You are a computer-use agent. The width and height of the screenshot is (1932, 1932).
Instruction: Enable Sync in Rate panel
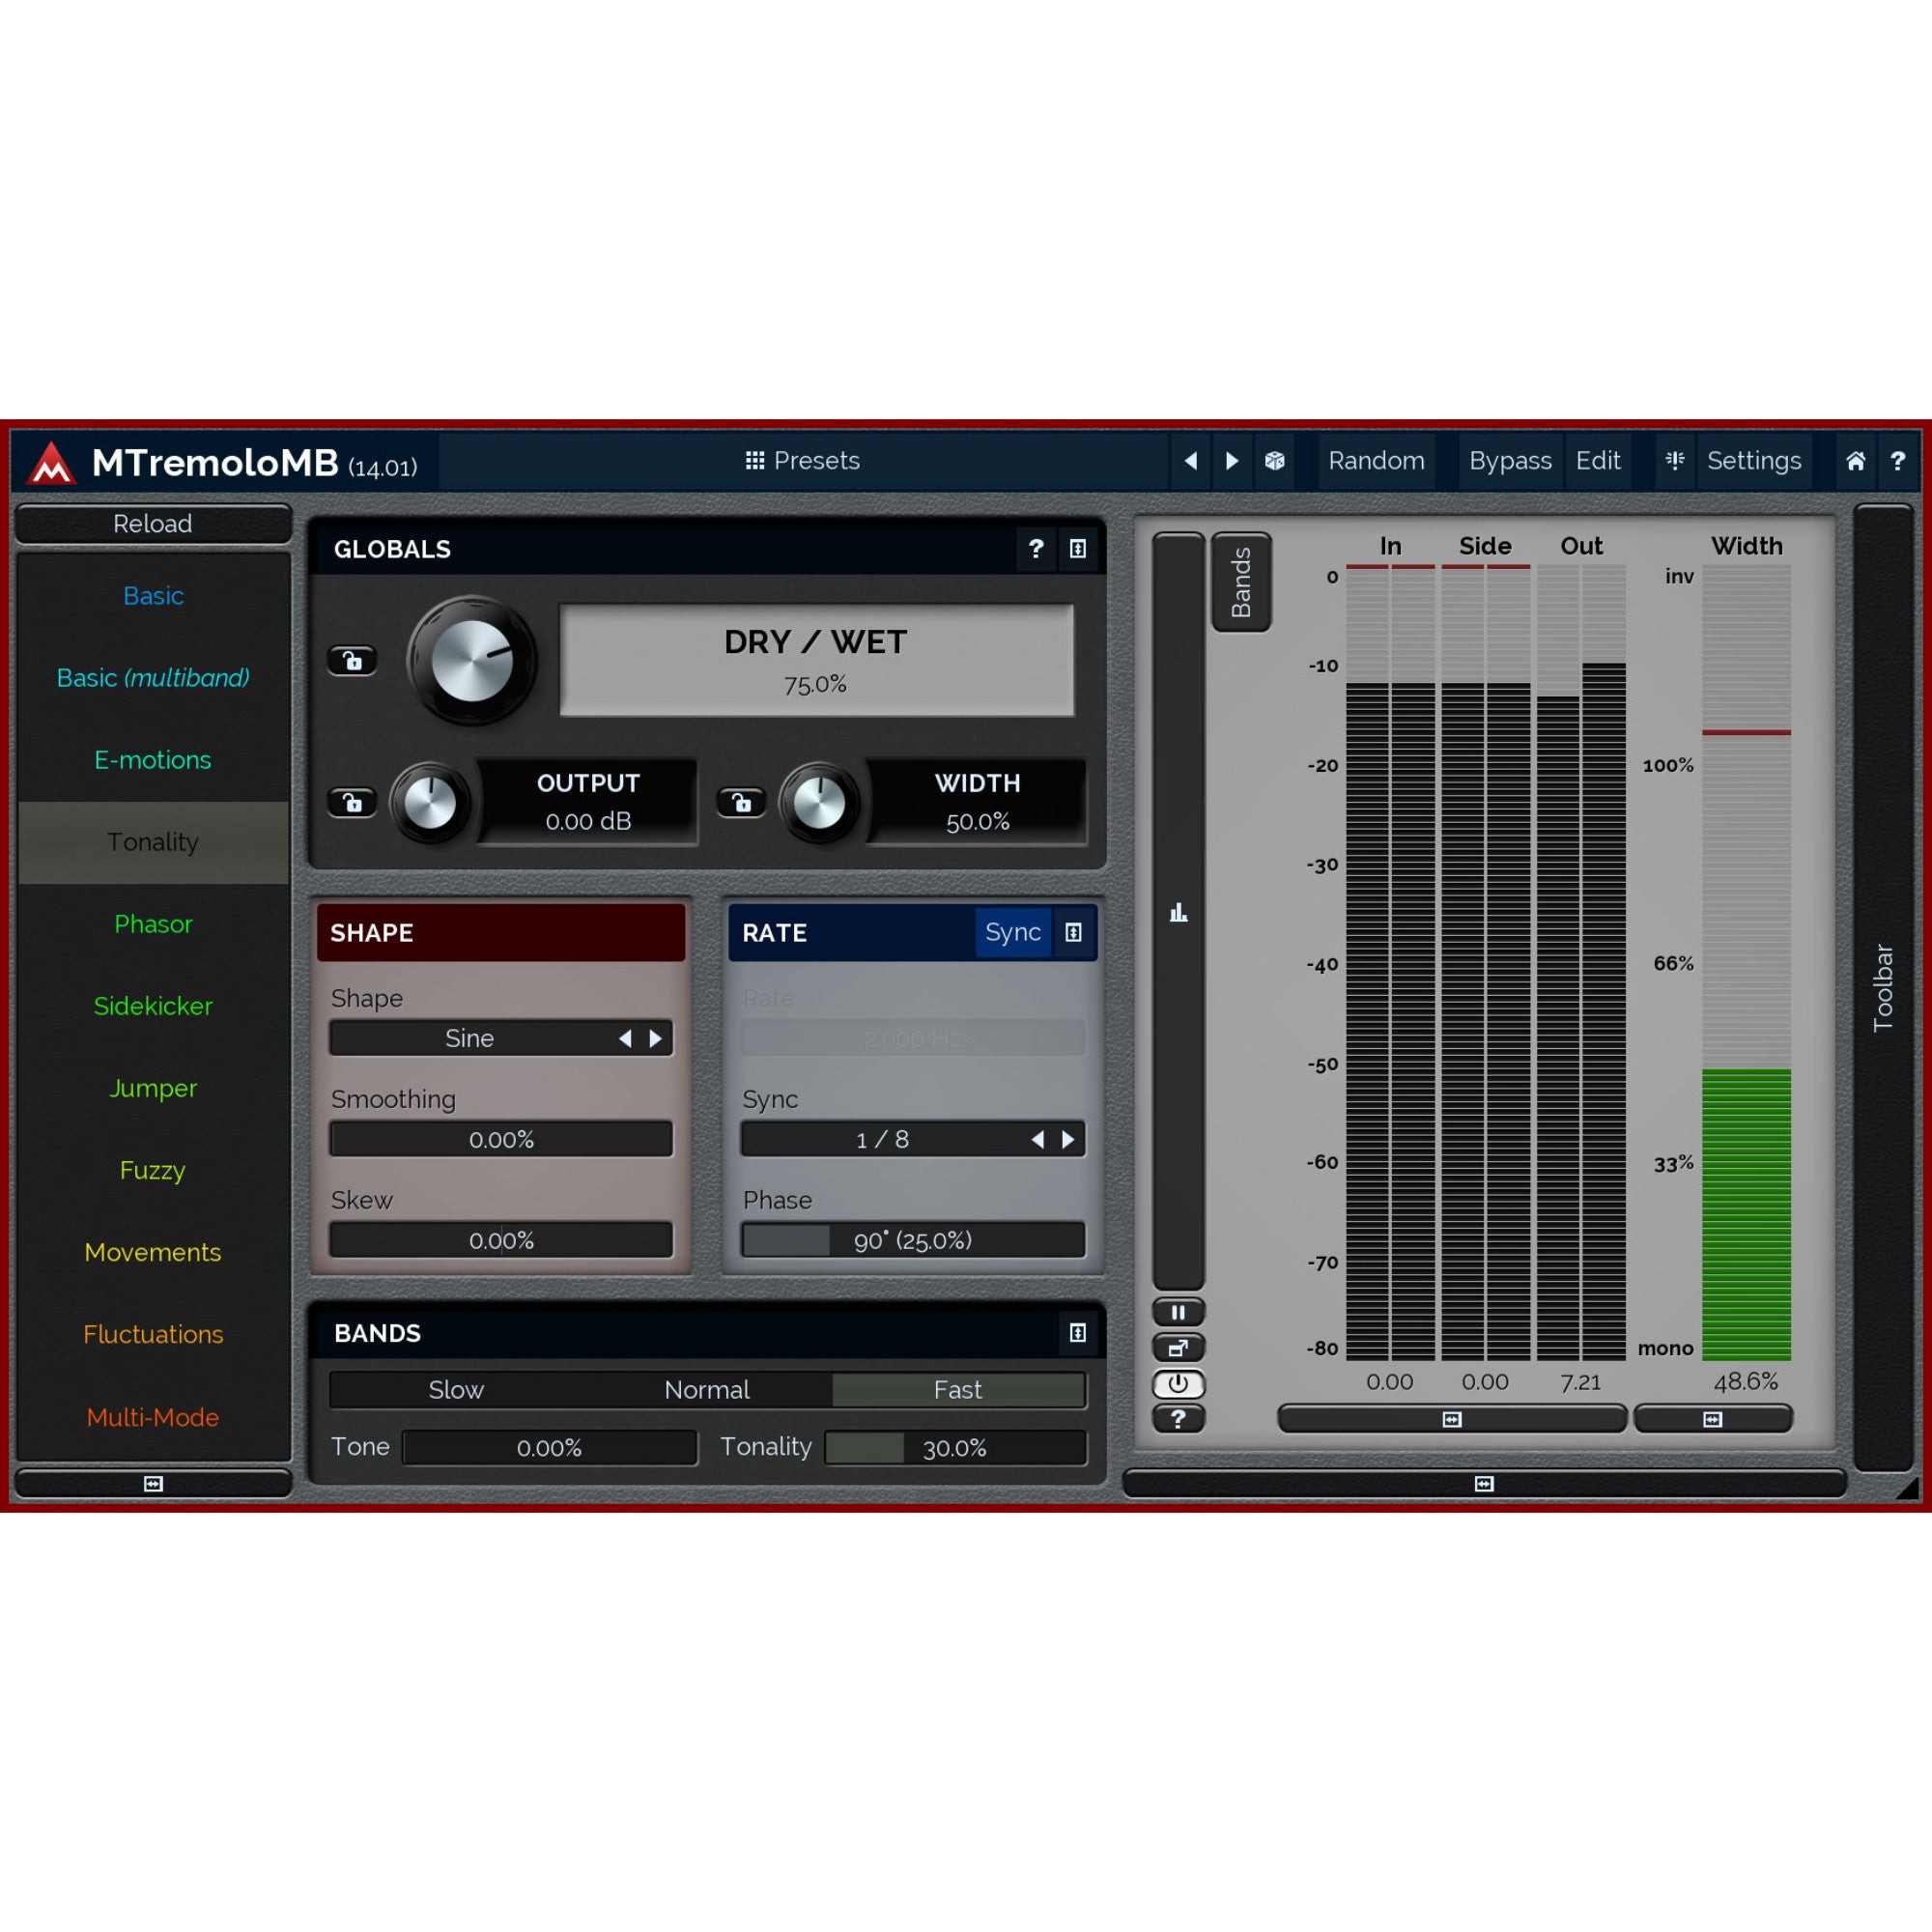[1013, 933]
